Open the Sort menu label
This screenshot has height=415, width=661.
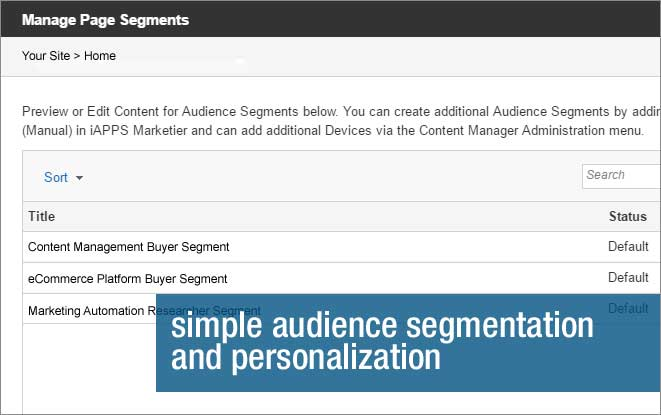point(56,177)
